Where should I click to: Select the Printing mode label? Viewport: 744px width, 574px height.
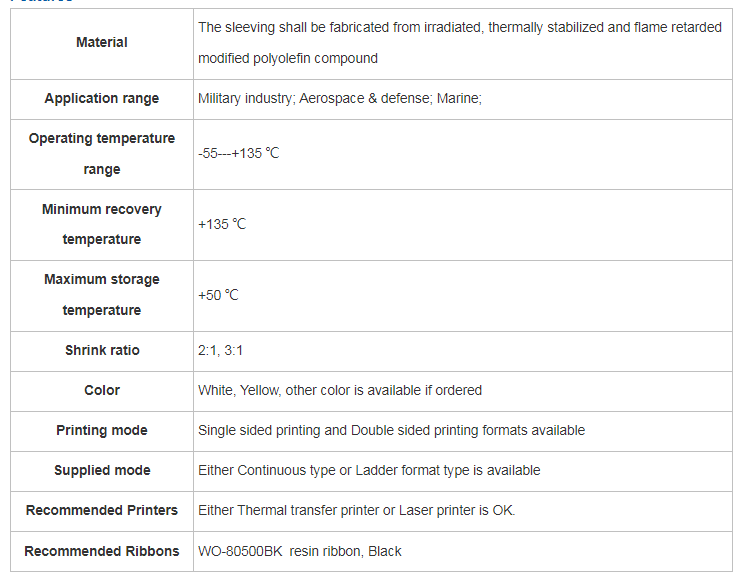(102, 430)
